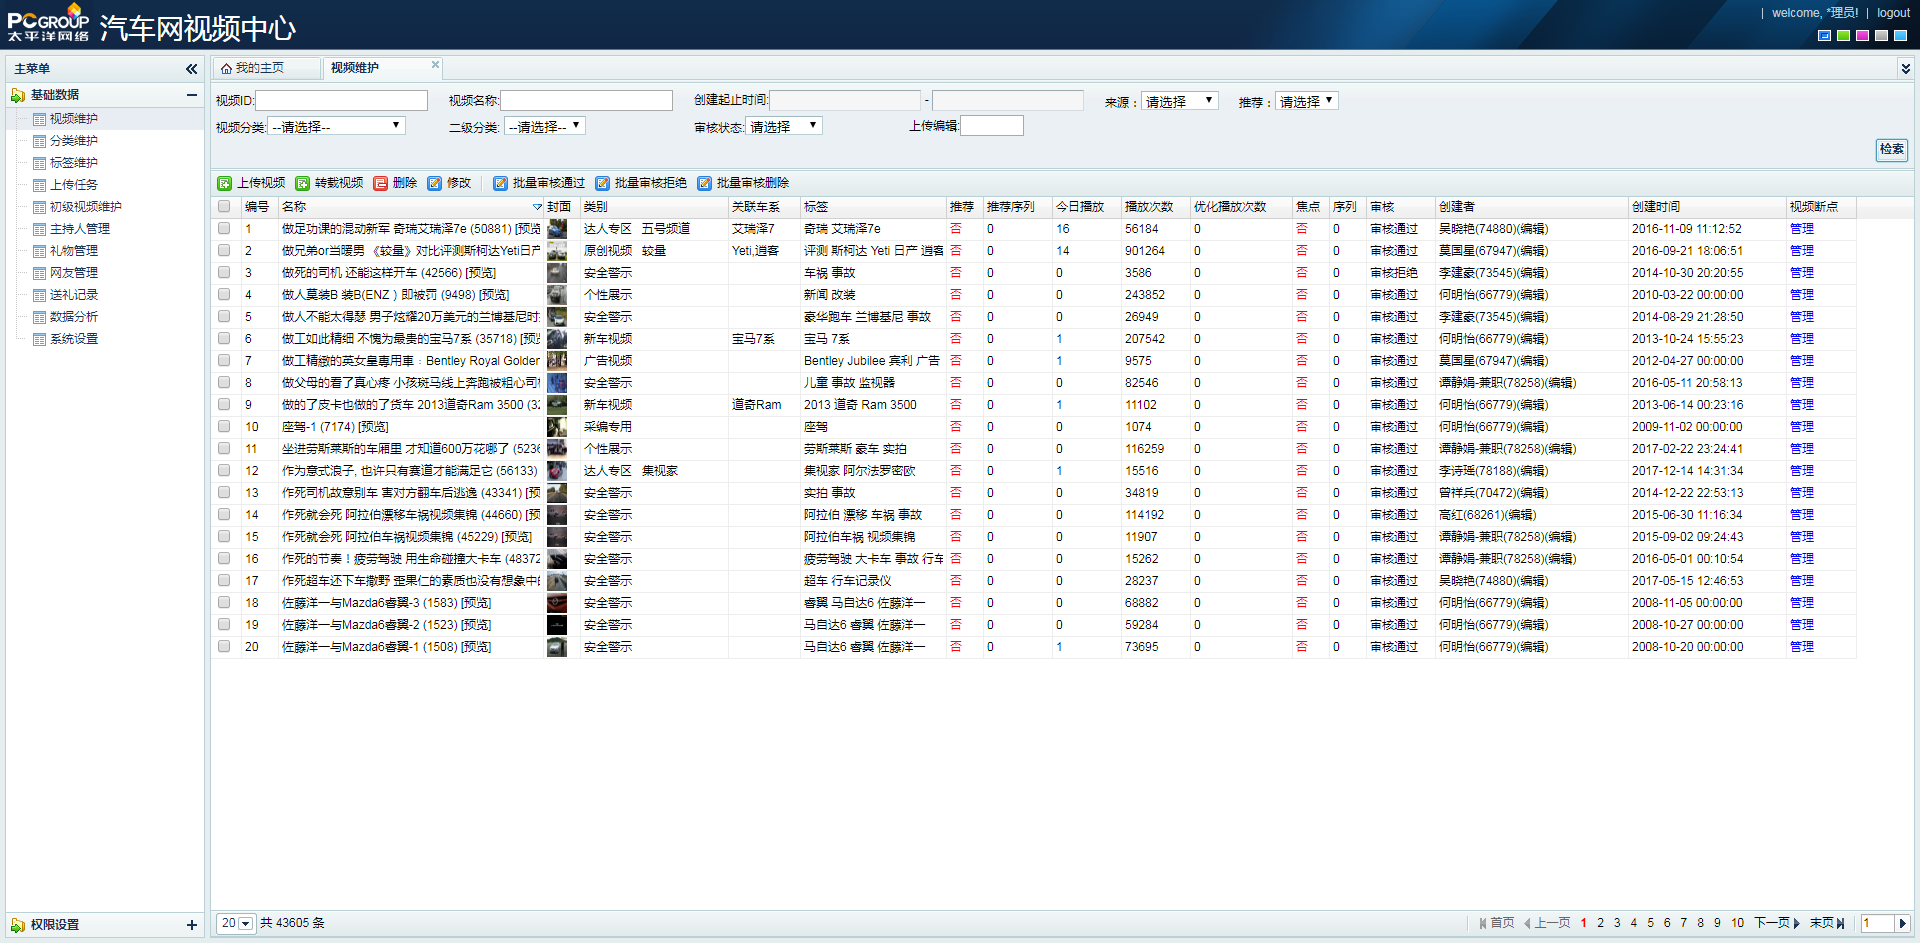Viewport: 1920px width, 943px height.
Task: Click the red 删除 delete icon
Action: click(x=381, y=183)
